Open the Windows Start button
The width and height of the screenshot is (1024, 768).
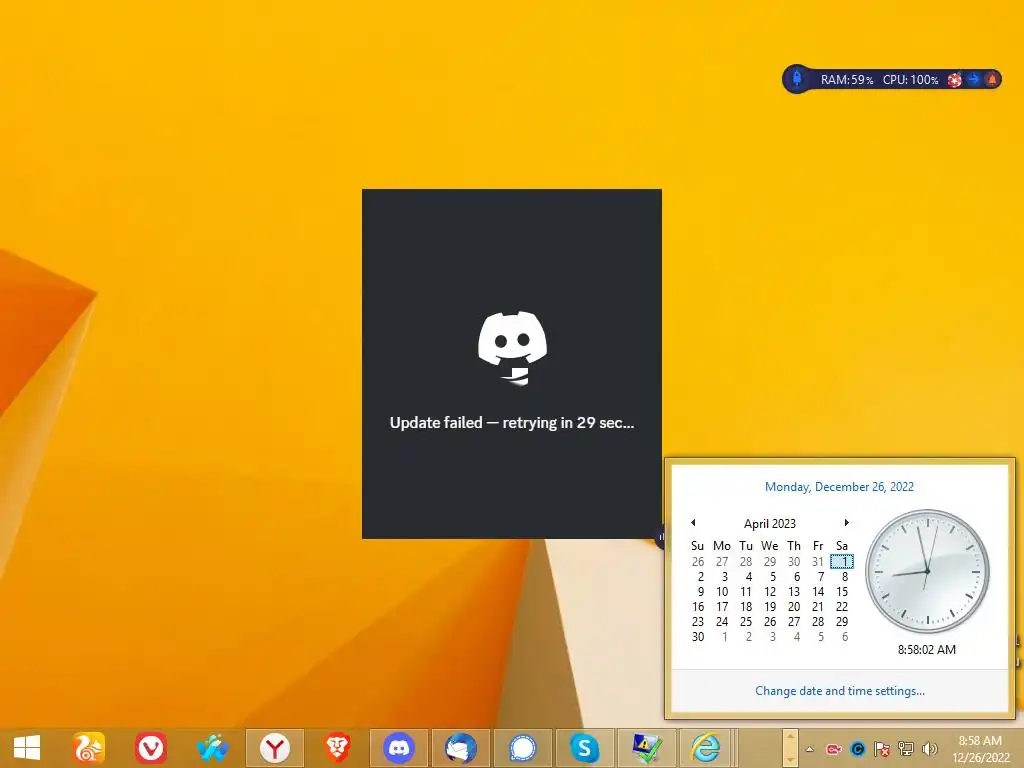pos(27,748)
